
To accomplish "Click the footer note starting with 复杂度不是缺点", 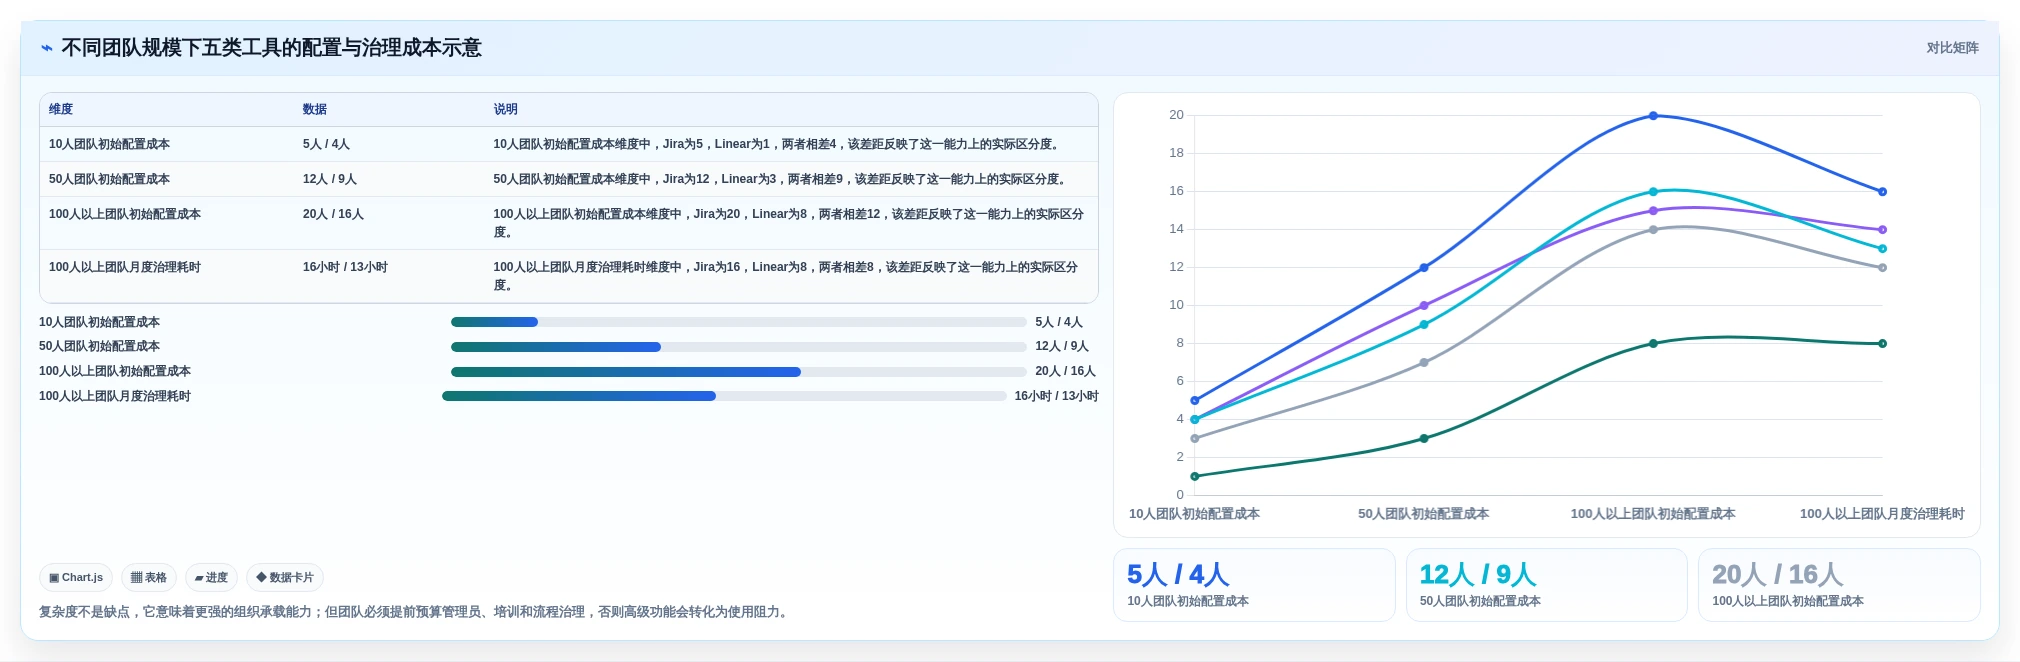I will click(415, 612).
